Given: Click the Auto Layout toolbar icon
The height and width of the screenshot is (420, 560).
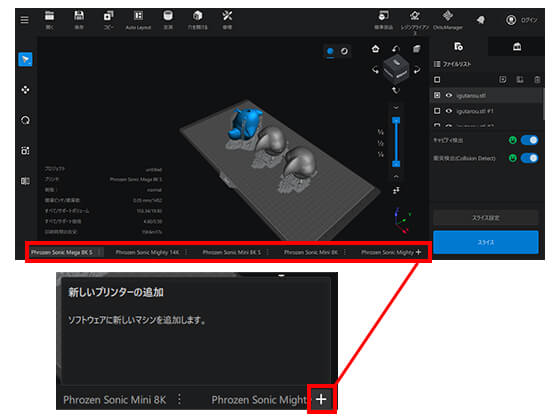Looking at the screenshot, I should [138, 20].
